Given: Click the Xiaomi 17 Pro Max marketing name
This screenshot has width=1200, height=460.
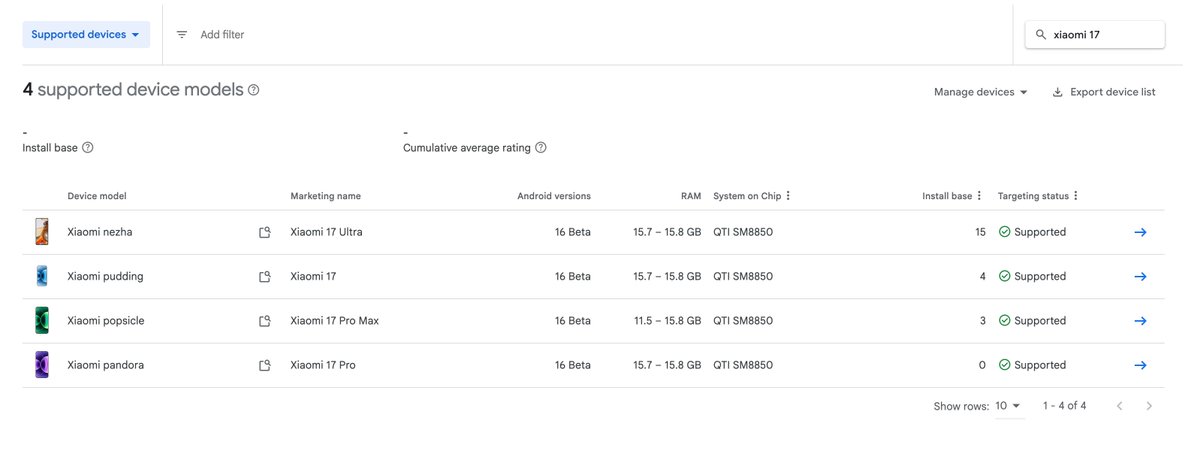Looking at the screenshot, I should (334, 321).
